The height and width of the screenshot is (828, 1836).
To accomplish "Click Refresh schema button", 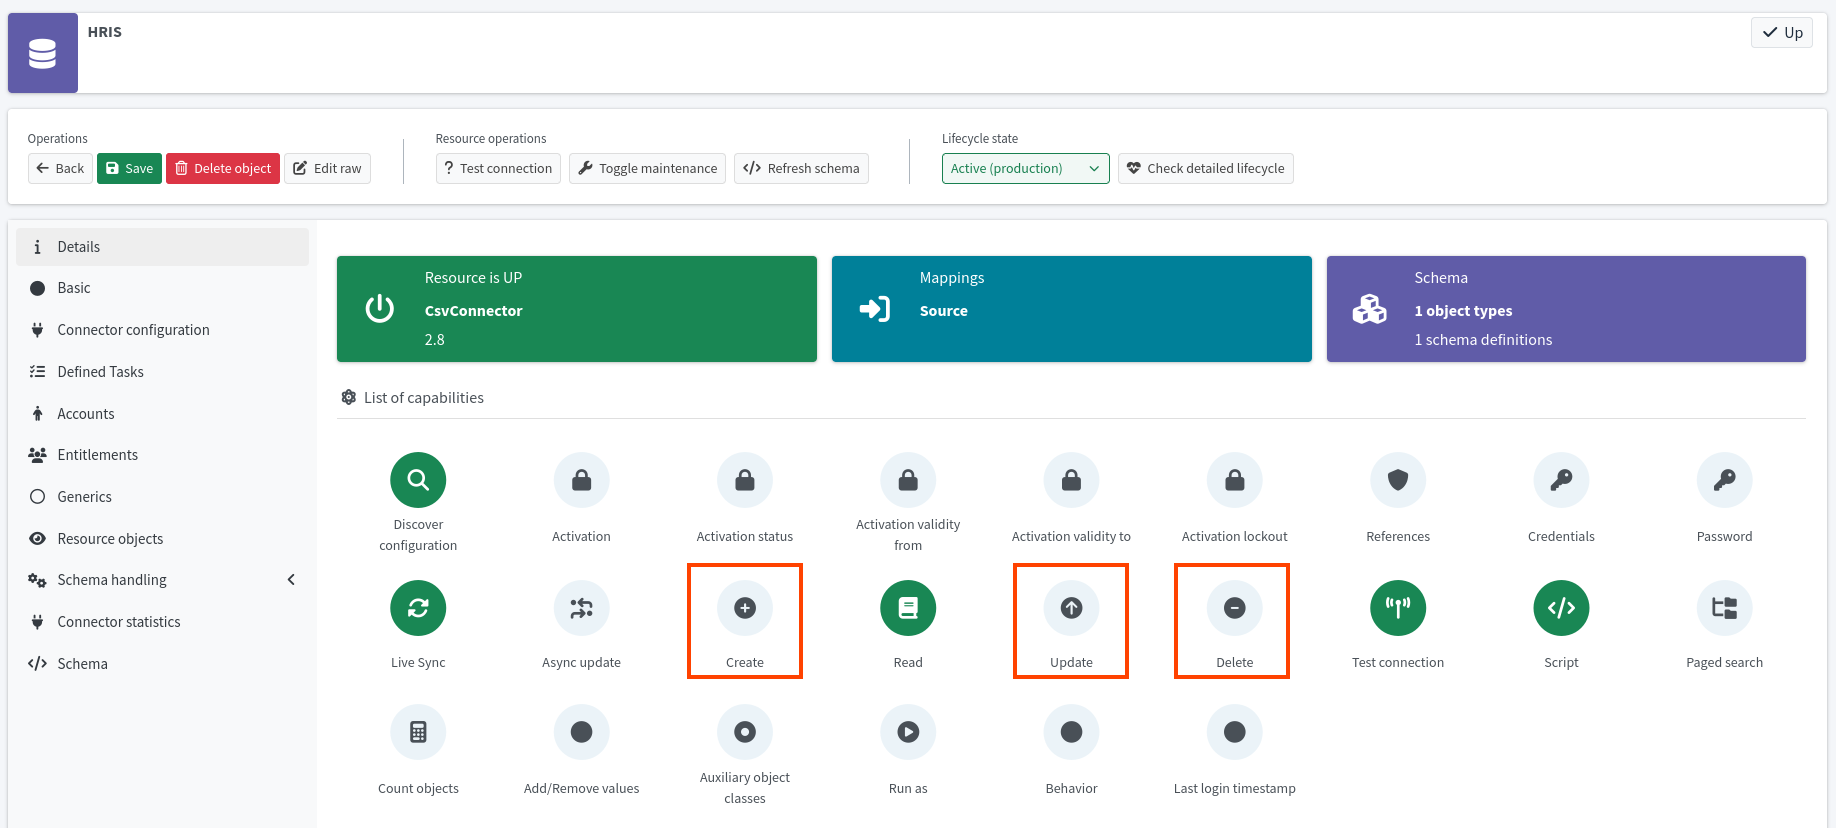I will [x=801, y=168].
